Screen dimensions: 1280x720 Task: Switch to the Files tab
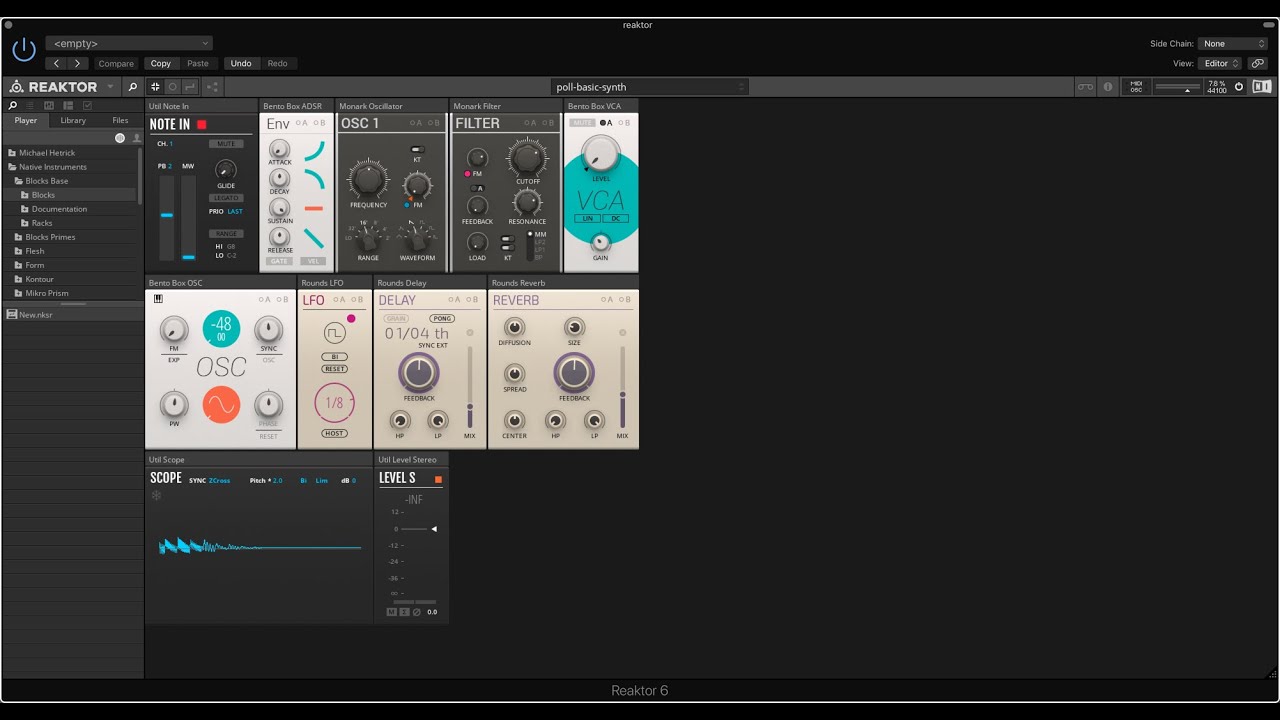coord(120,120)
